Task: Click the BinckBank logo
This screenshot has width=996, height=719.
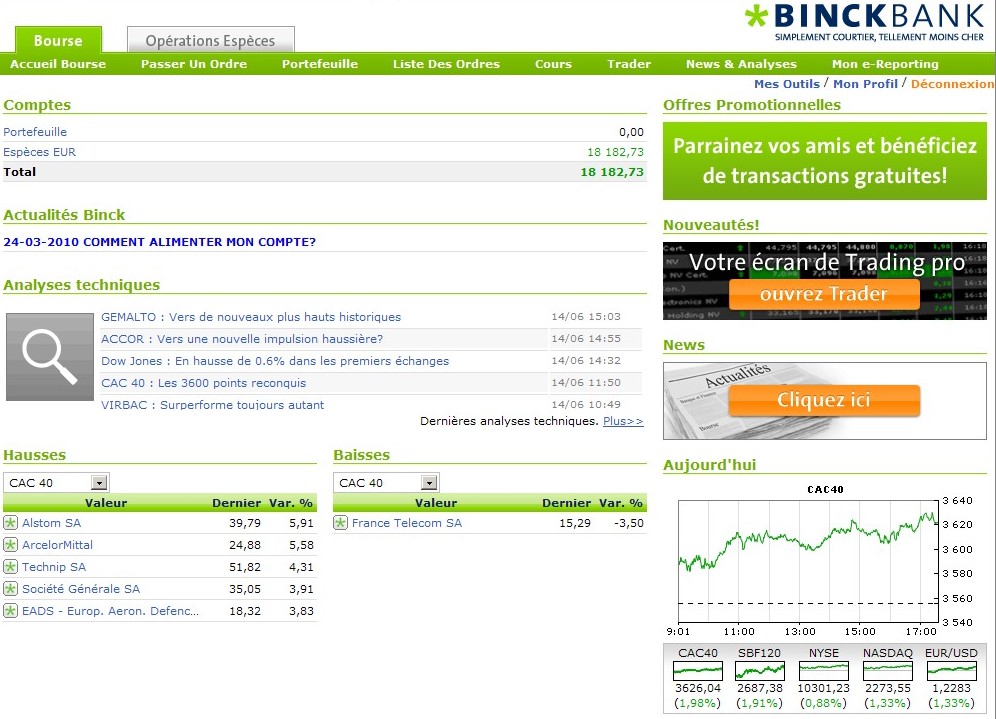Action: click(865, 22)
